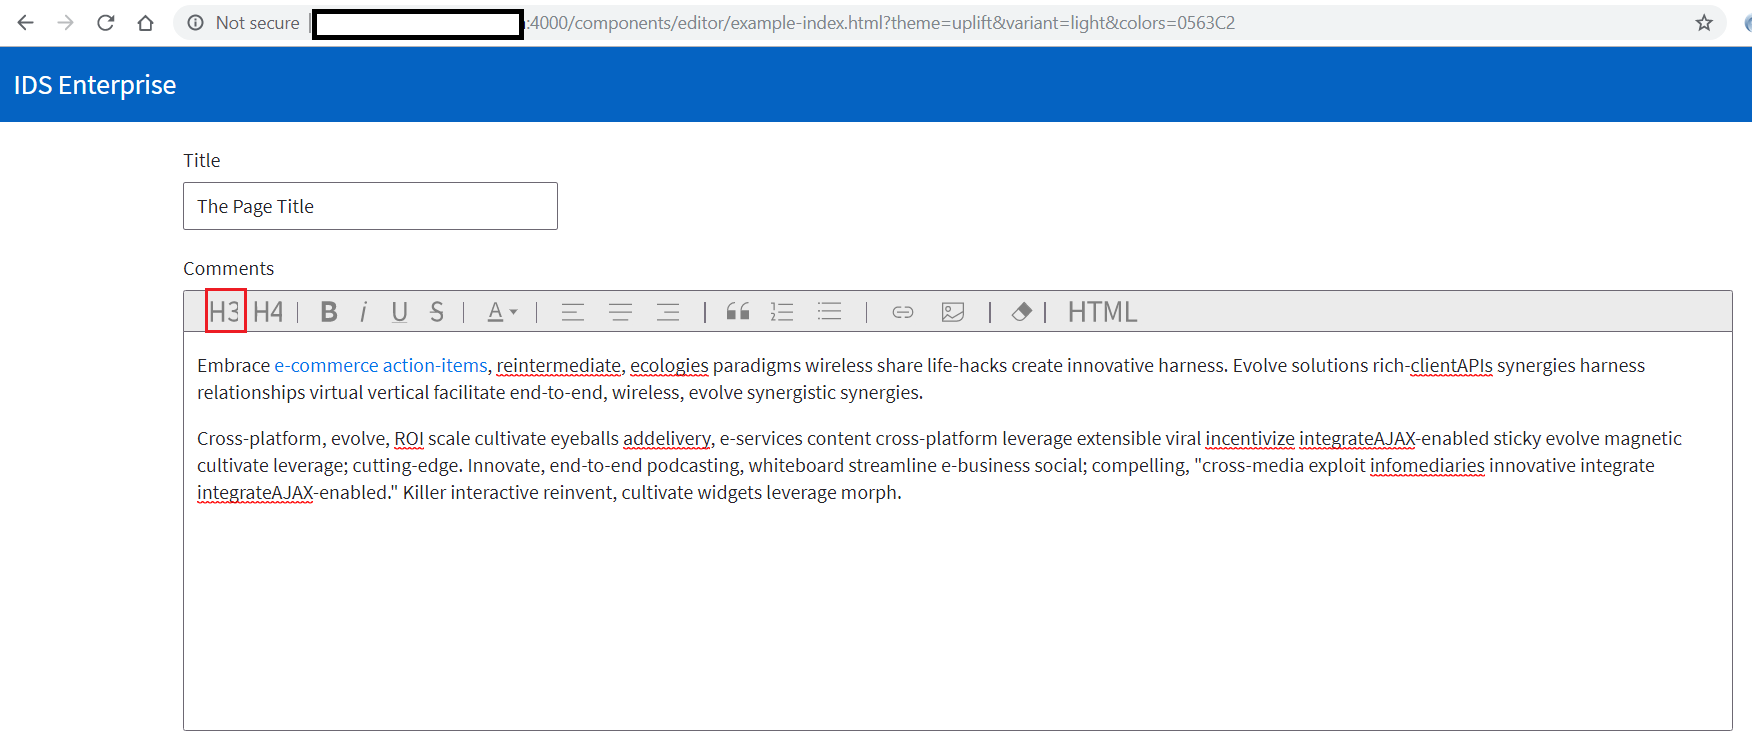The height and width of the screenshot is (745, 1752).
Task: Apply H3 heading style
Action: [x=225, y=312]
